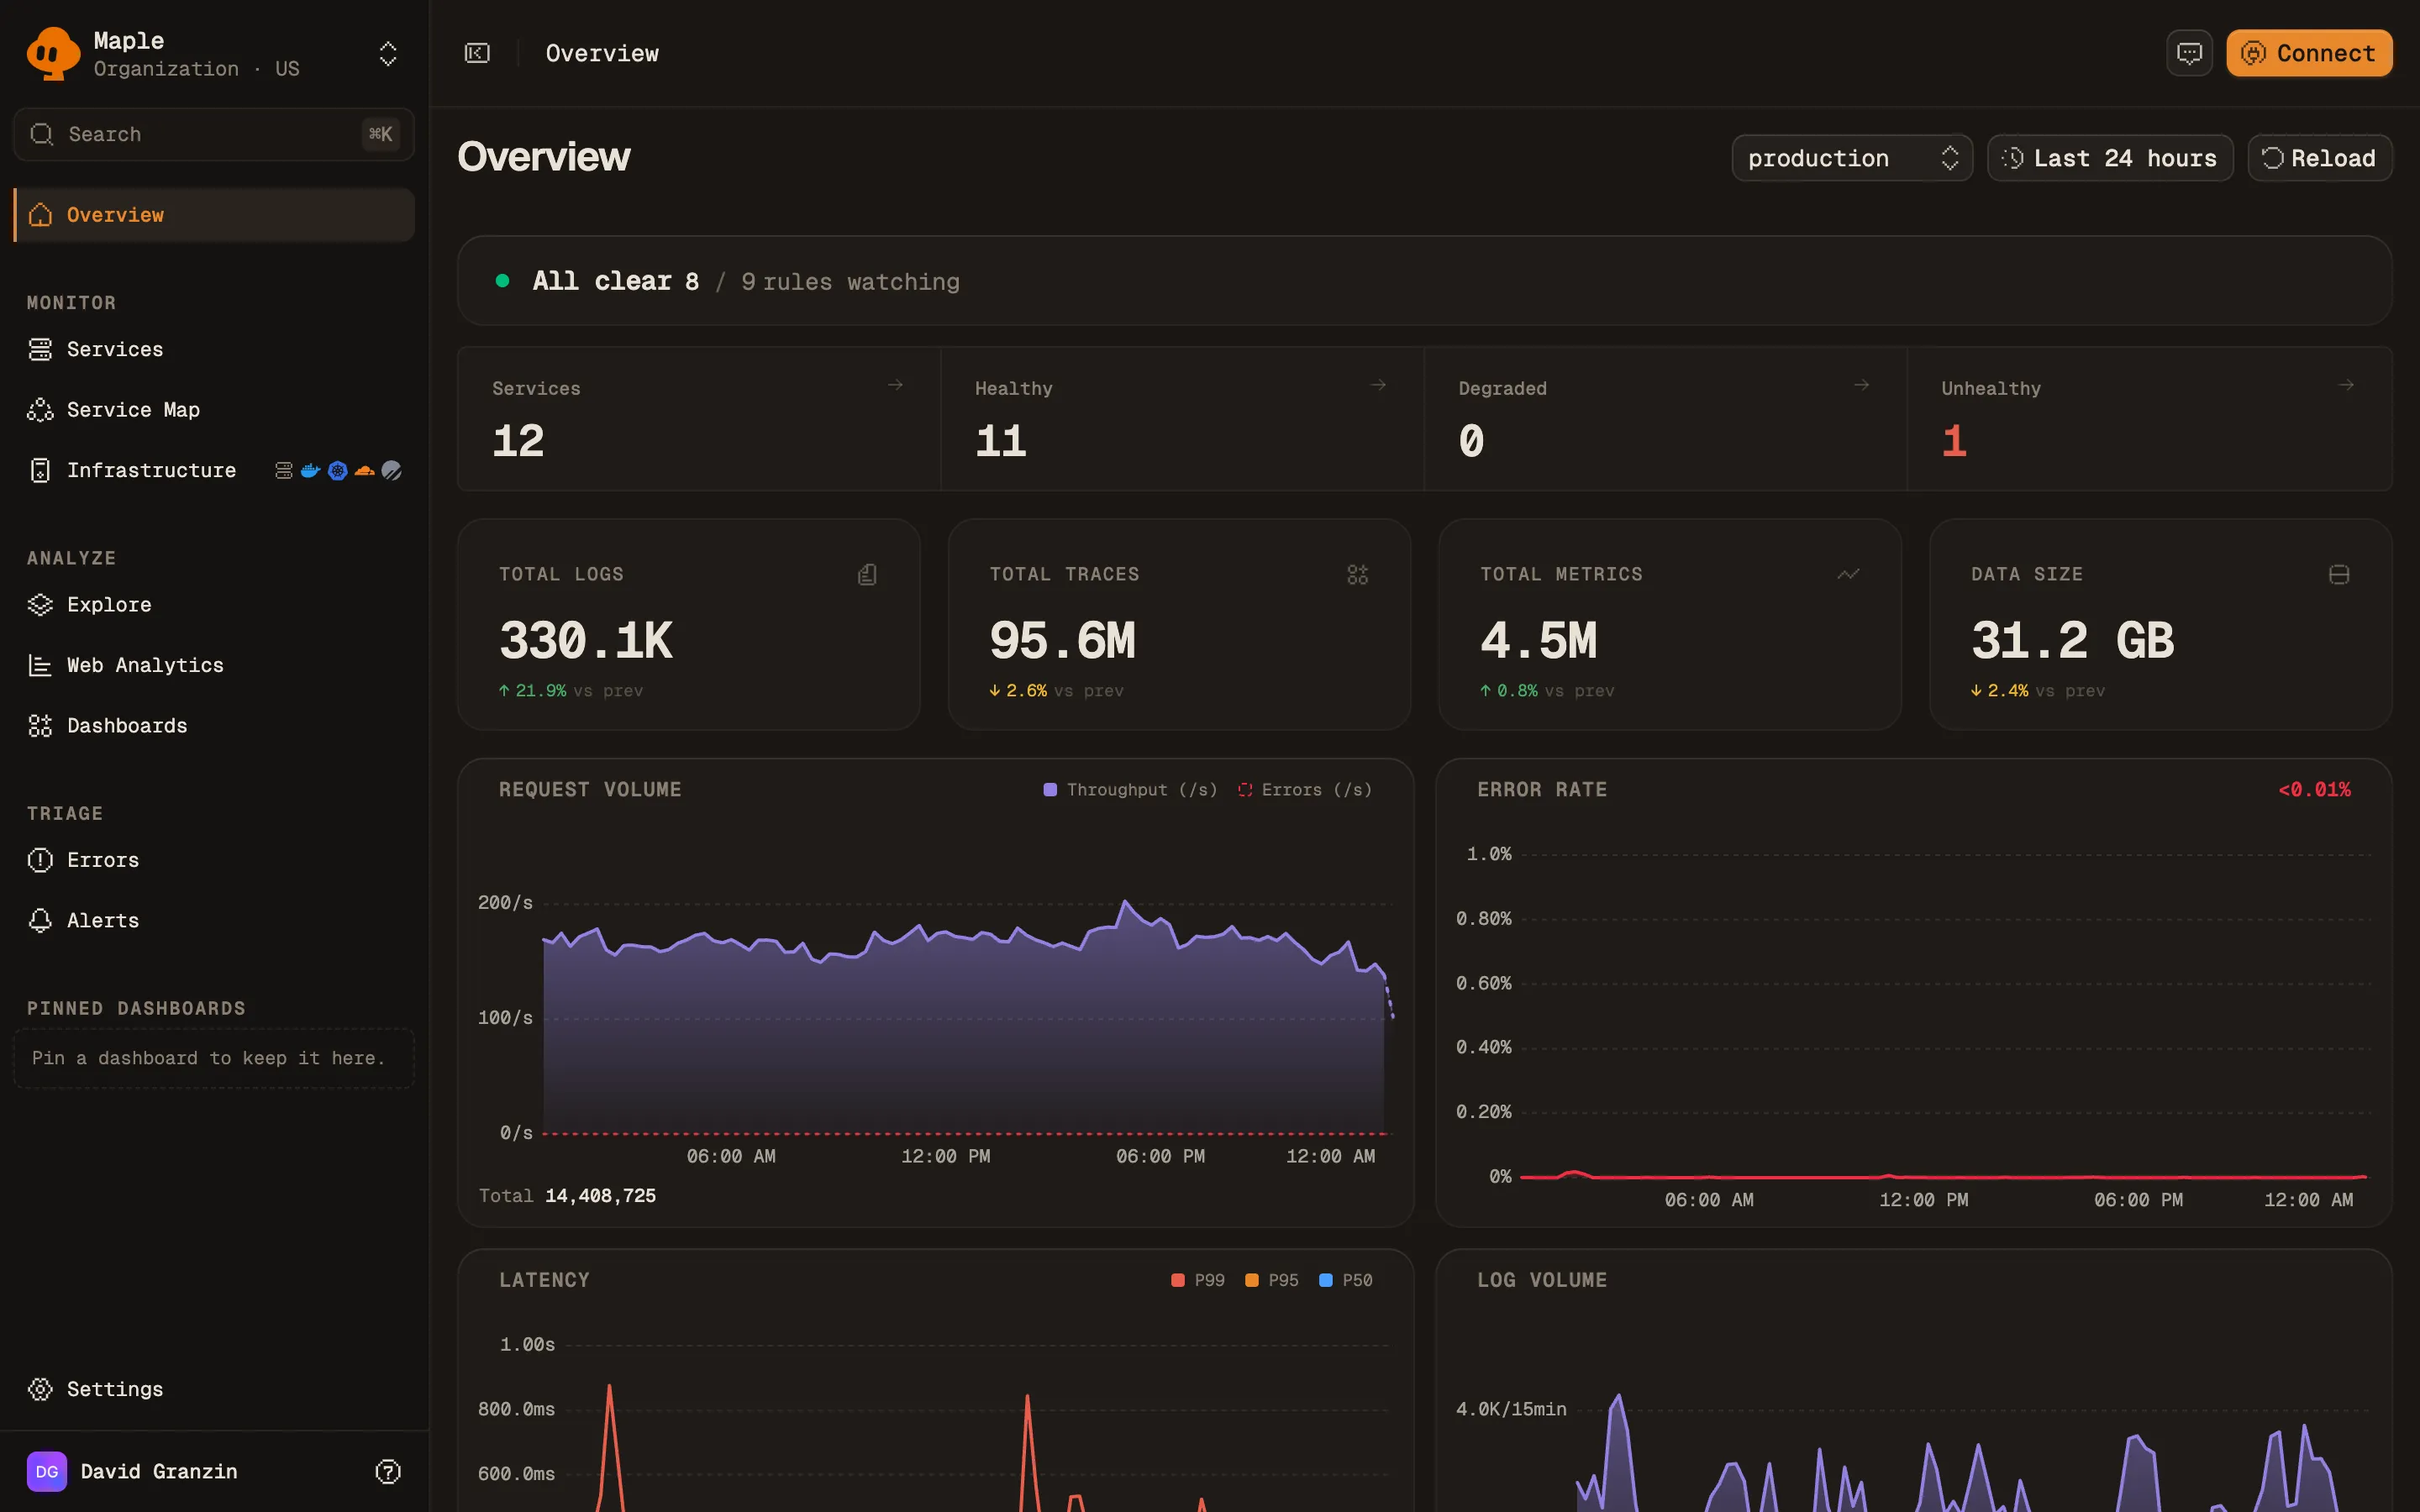Click the grey round icon after Cloudflare

pyautogui.click(x=392, y=470)
